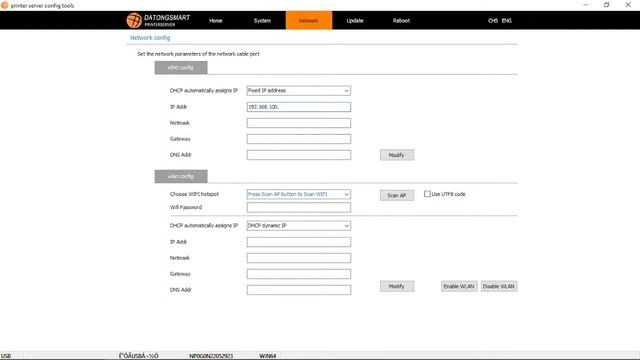Click the wlan Gateway field

pos(299,274)
